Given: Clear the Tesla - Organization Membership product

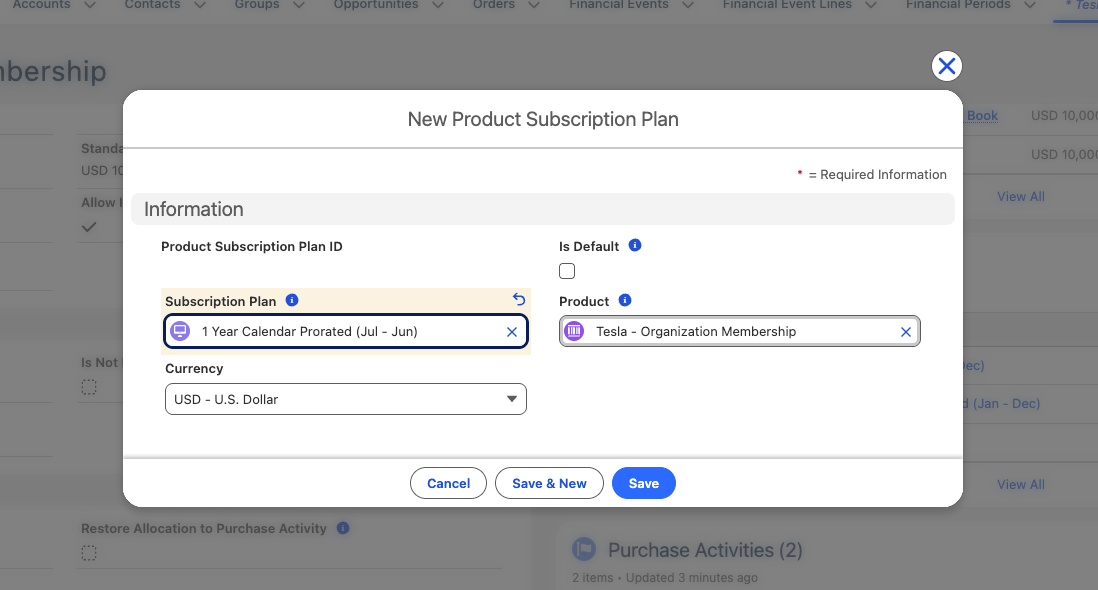Looking at the screenshot, I should click(905, 332).
